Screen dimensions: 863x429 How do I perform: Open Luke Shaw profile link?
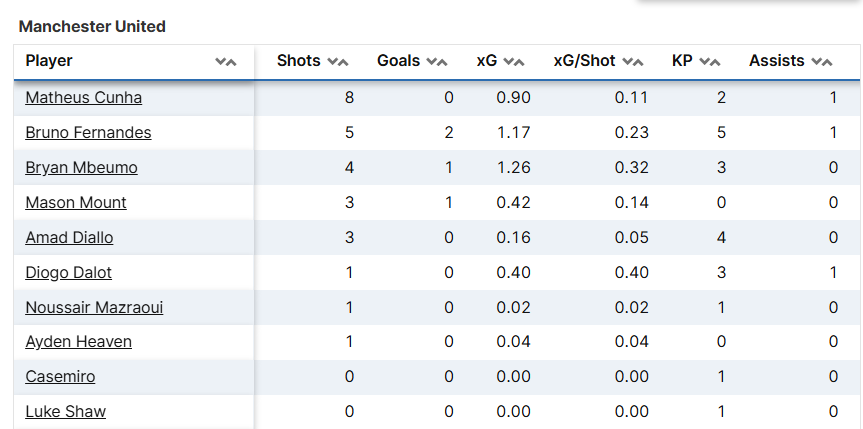65,412
